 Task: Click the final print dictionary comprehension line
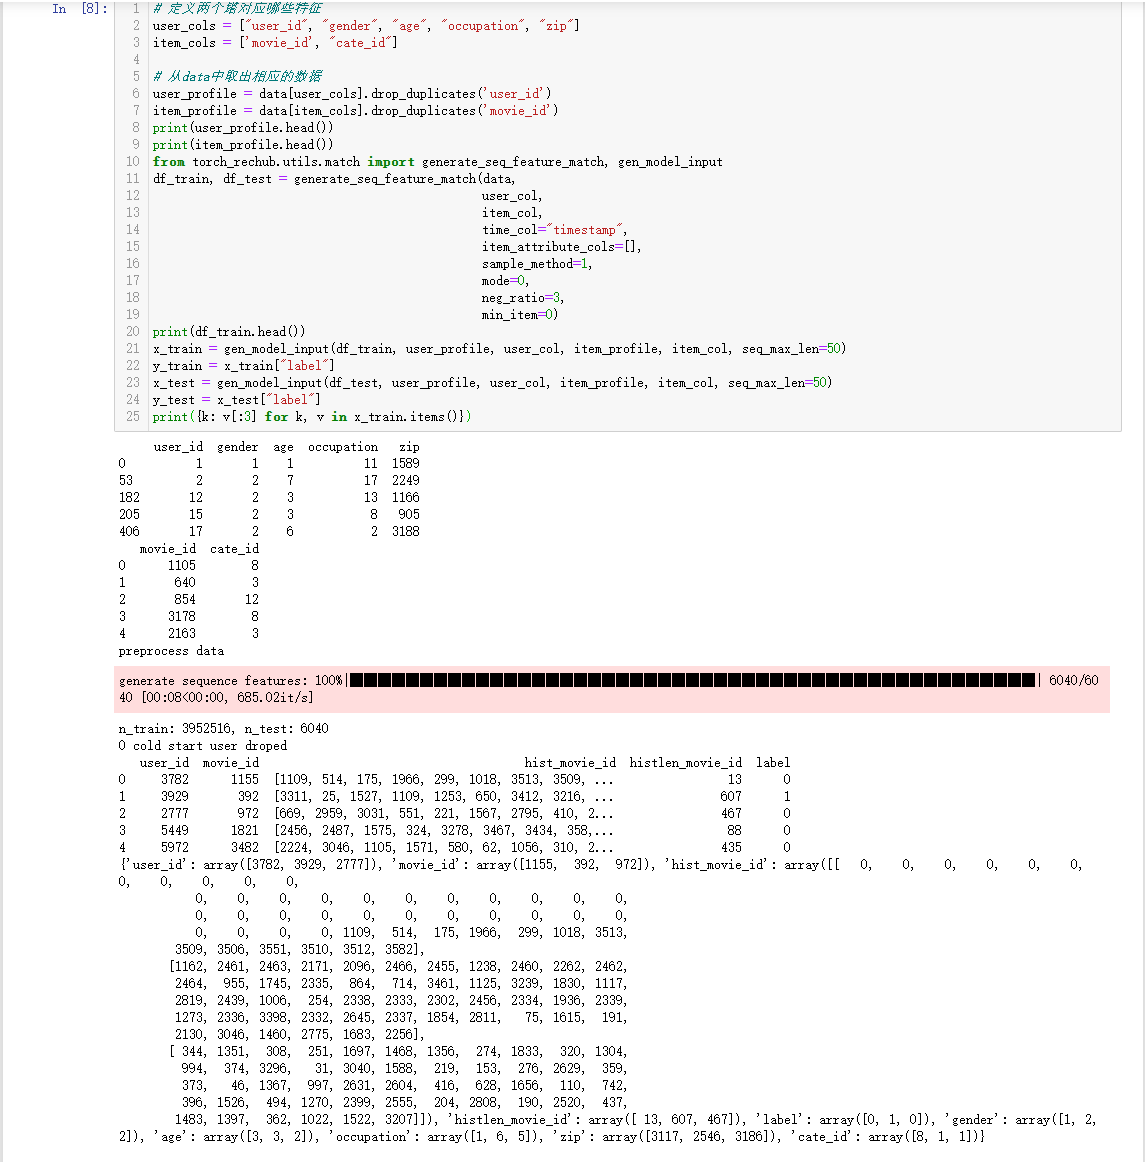pos(312,417)
